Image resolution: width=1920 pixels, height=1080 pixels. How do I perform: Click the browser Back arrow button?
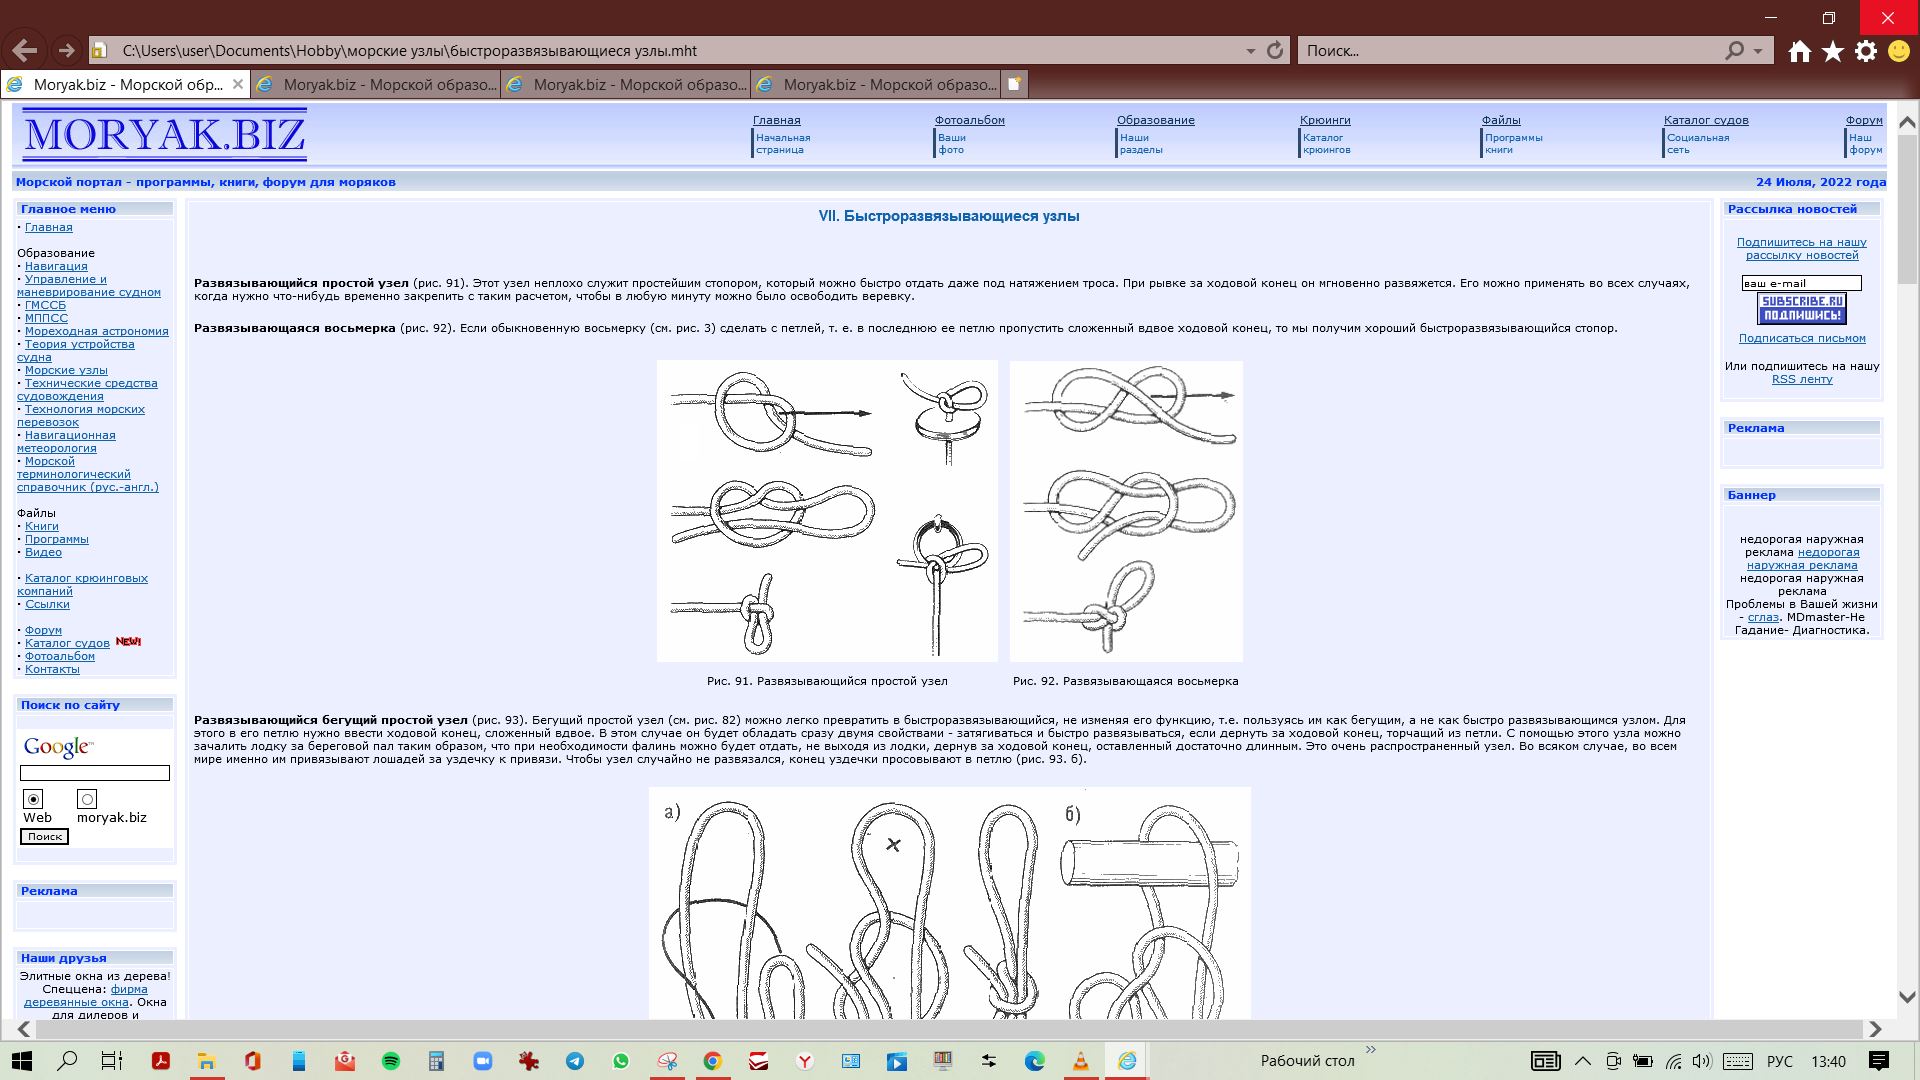coord(25,51)
